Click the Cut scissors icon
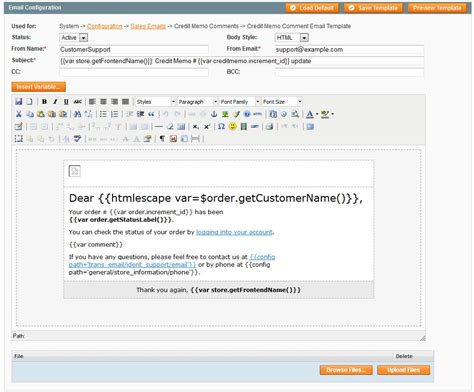This screenshot has height=392, width=474. tap(19, 114)
